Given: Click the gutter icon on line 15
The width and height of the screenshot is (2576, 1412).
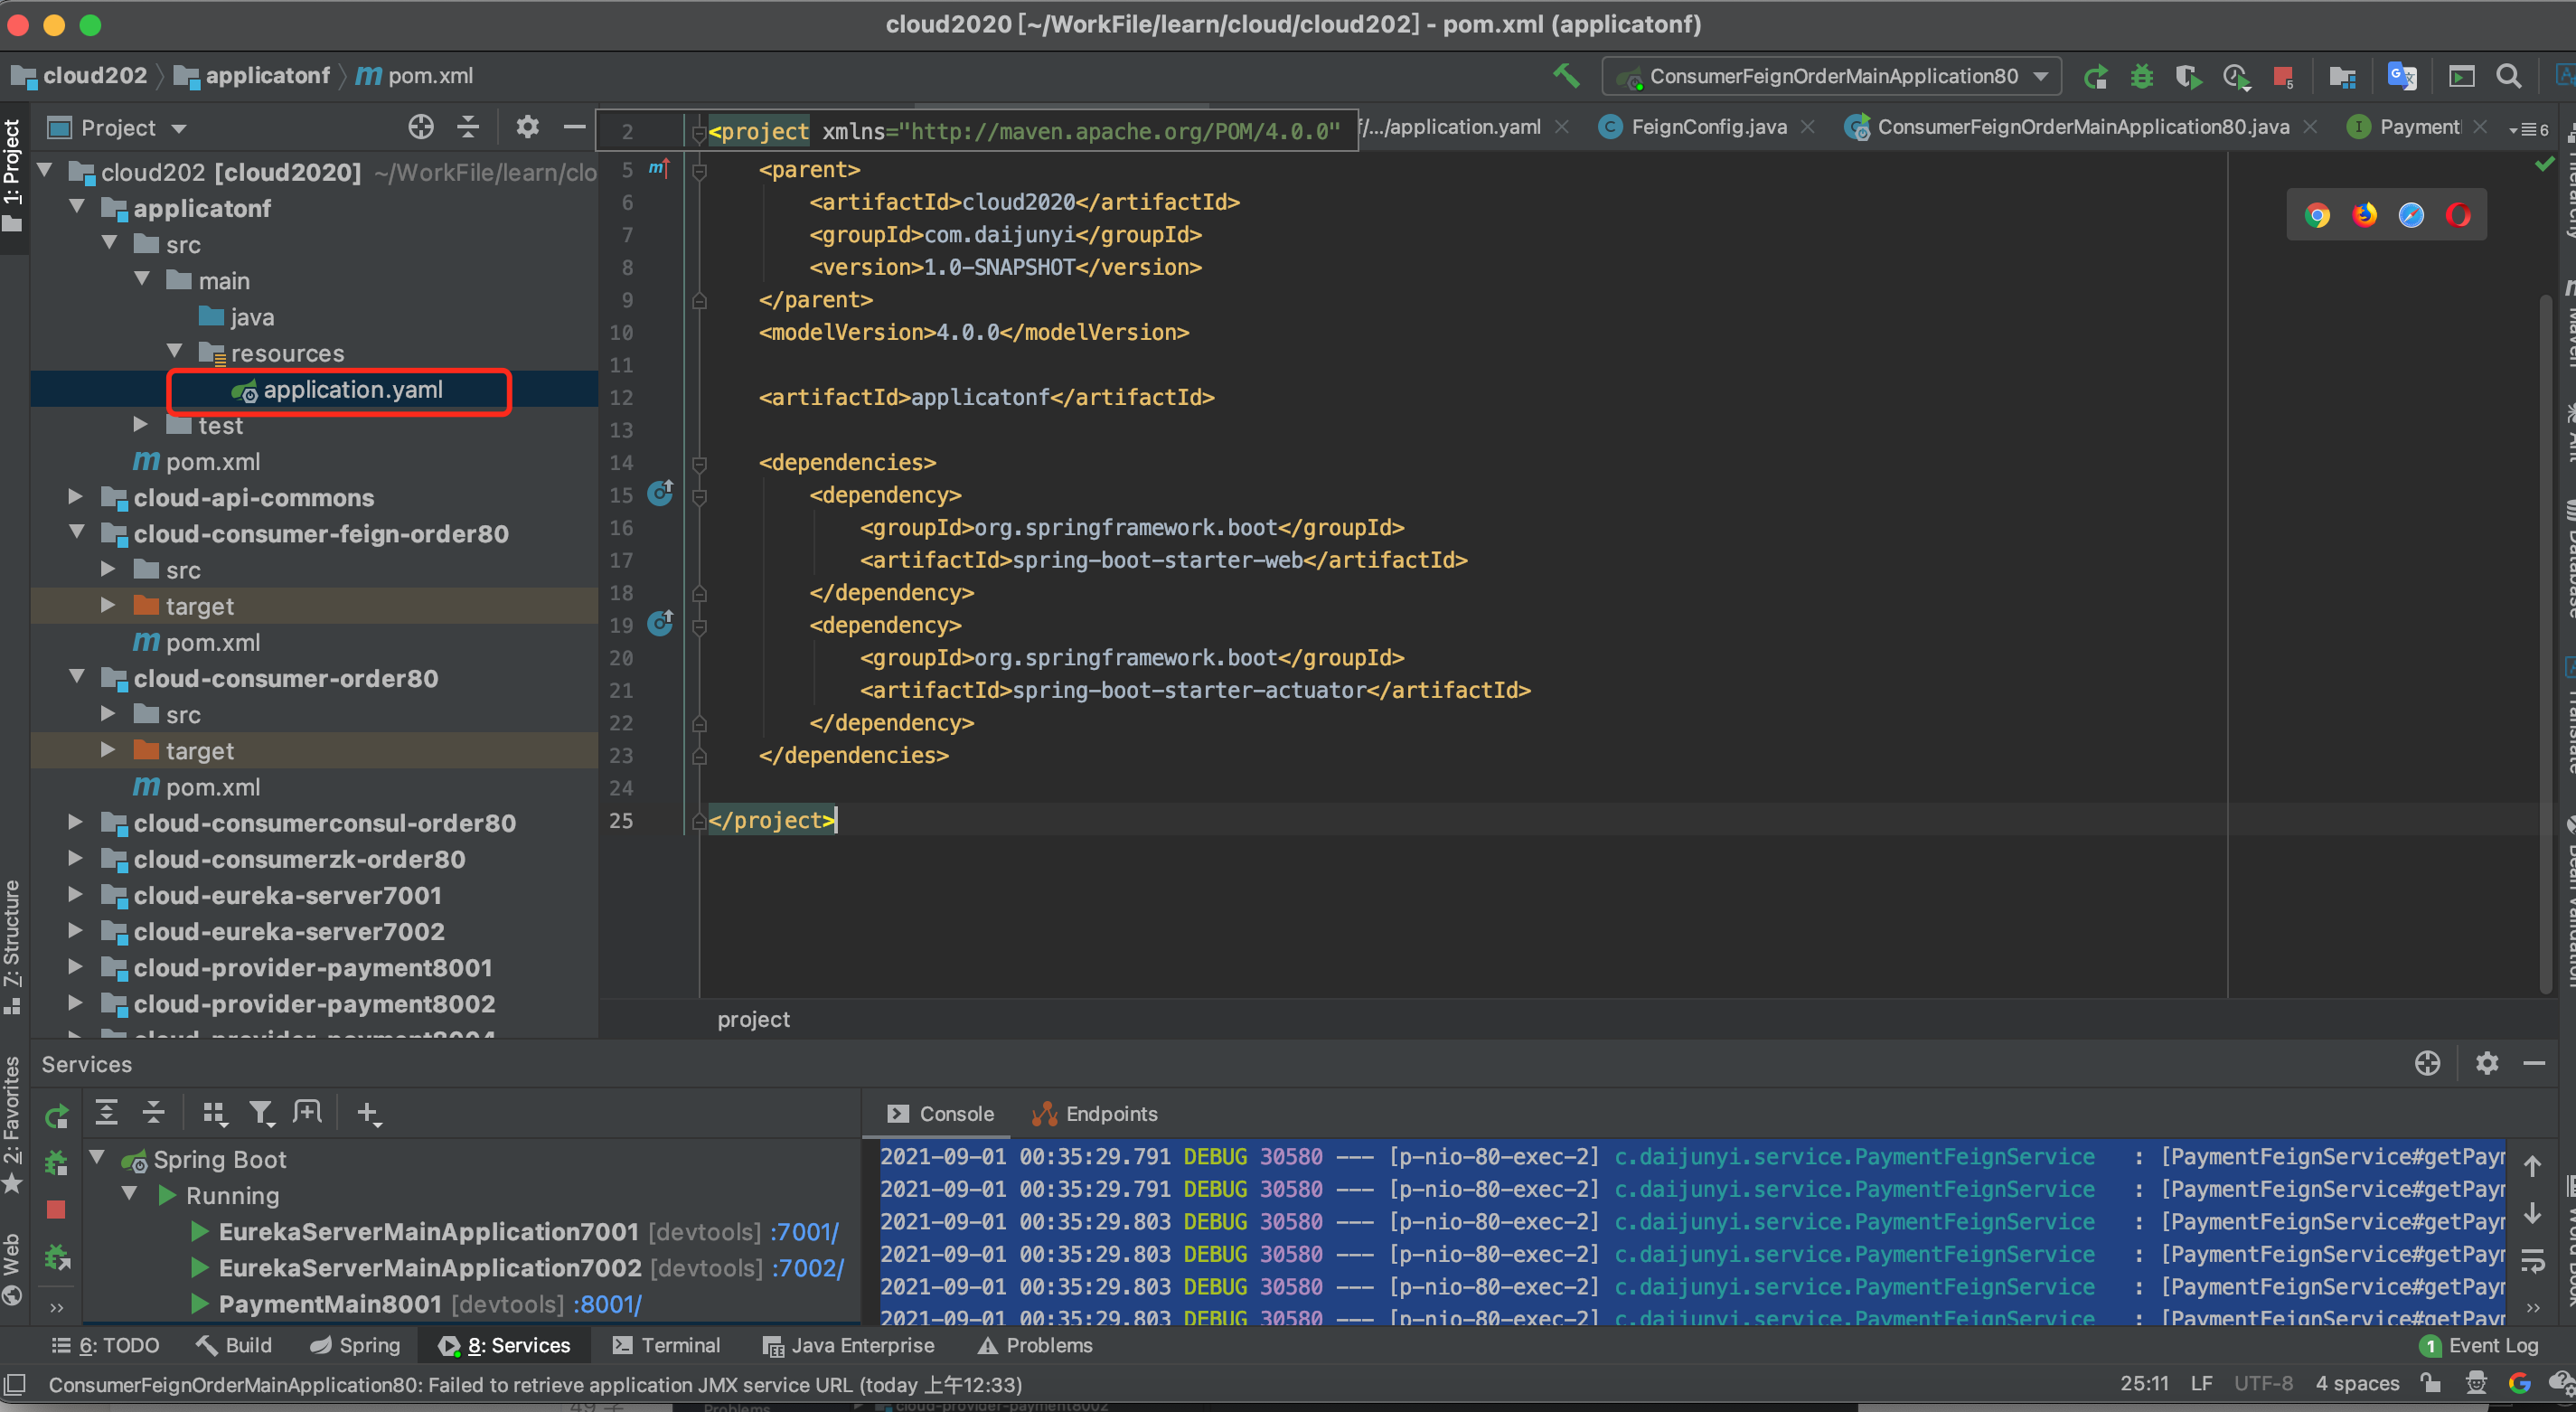Looking at the screenshot, I should (x=660, y=493).
